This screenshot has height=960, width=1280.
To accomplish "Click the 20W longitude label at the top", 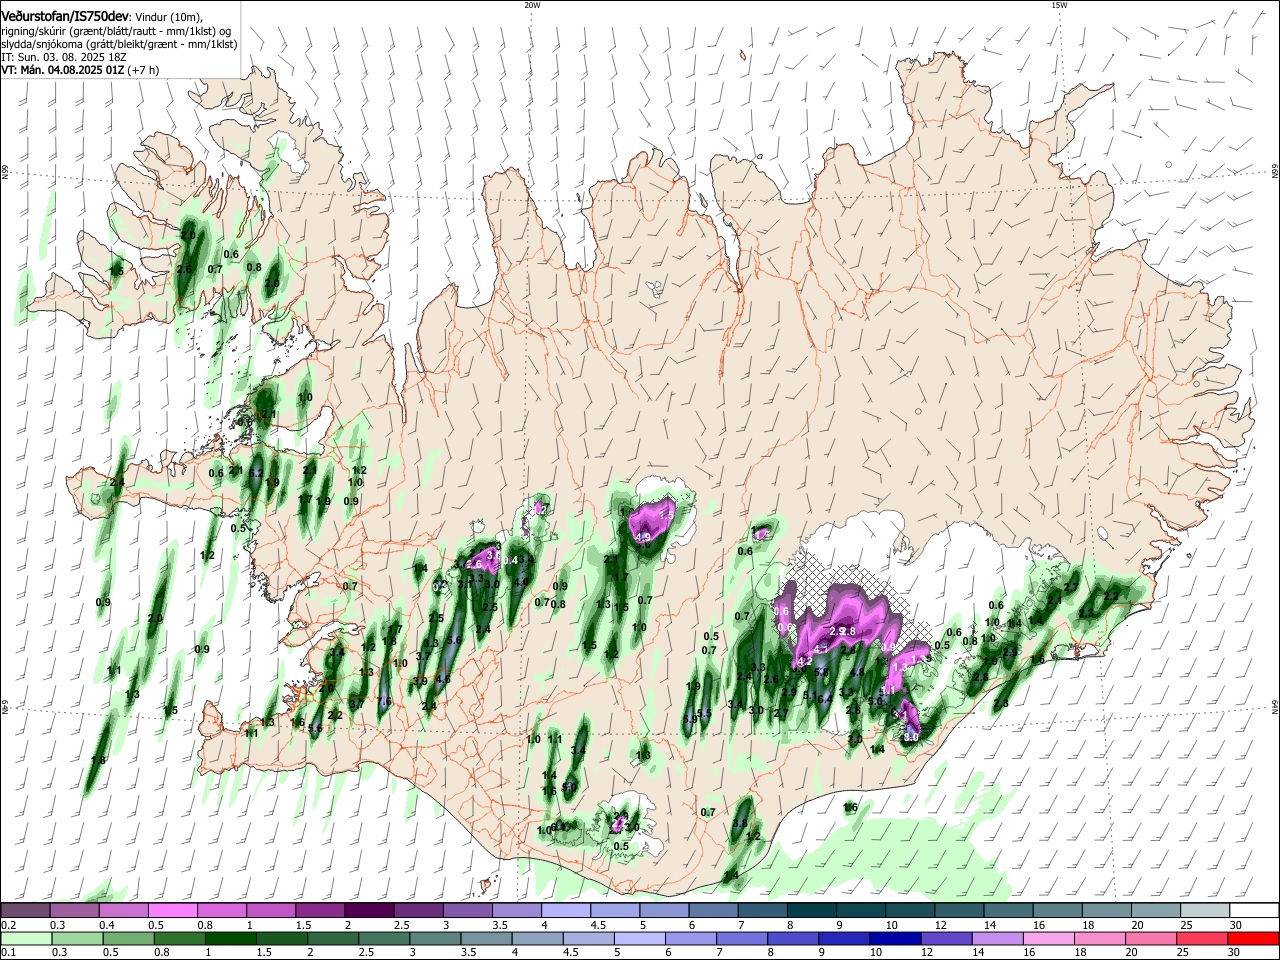I will click(x=532, y=4).
